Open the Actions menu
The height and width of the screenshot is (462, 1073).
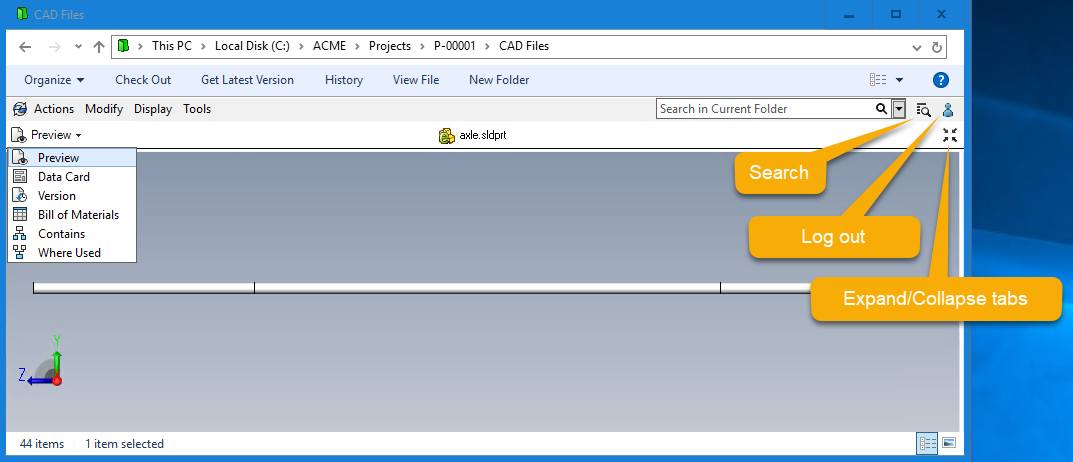tap(53, 109)
